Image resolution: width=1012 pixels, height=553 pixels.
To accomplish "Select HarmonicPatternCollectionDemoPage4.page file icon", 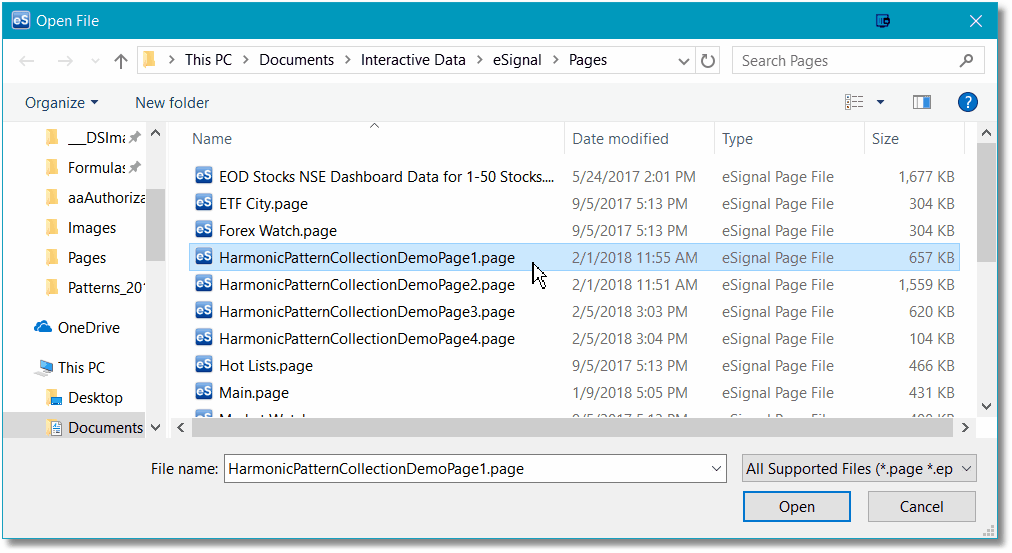I will click(x=204, y=338).
